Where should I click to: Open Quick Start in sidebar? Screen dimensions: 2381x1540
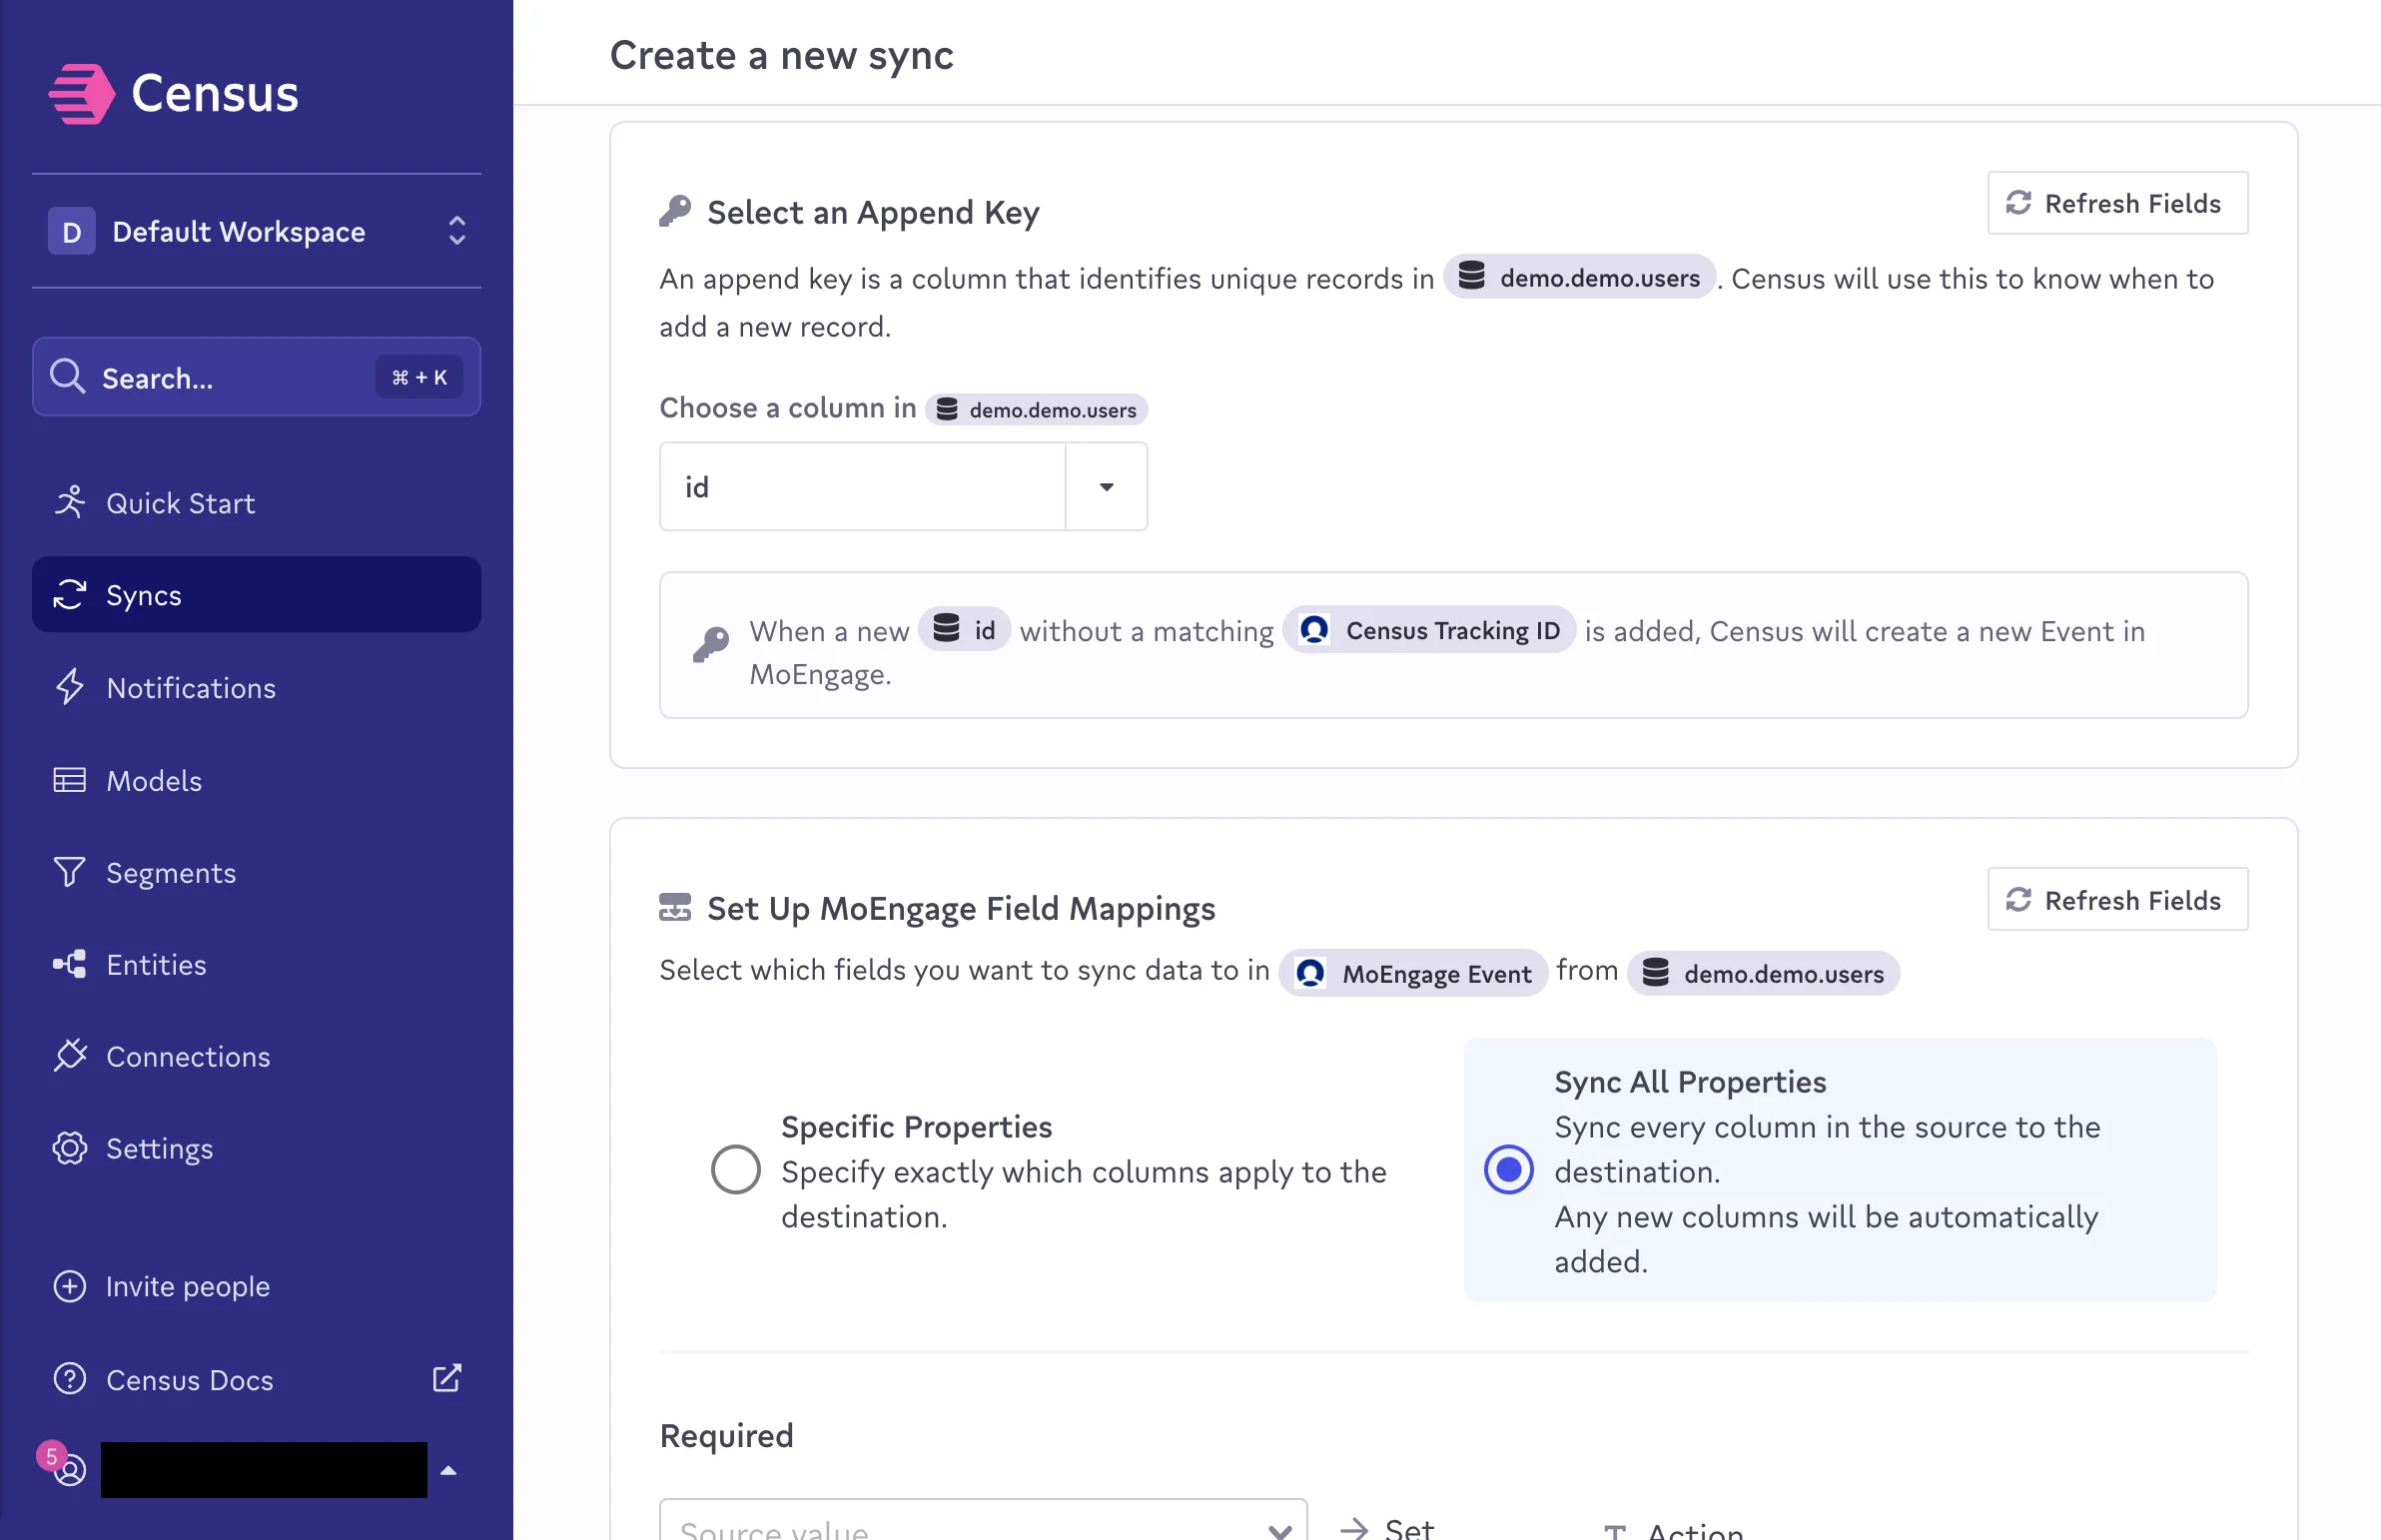click(x=257, y=503)
